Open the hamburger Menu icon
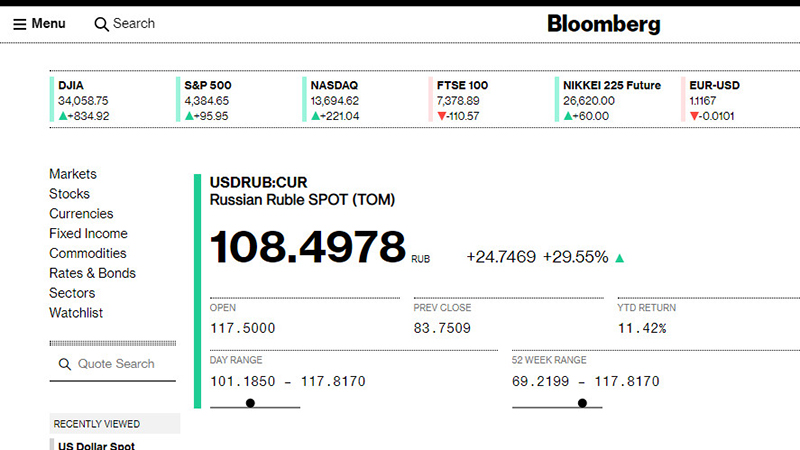This screenshot has width=800, height=450. (x=20, y=24)
